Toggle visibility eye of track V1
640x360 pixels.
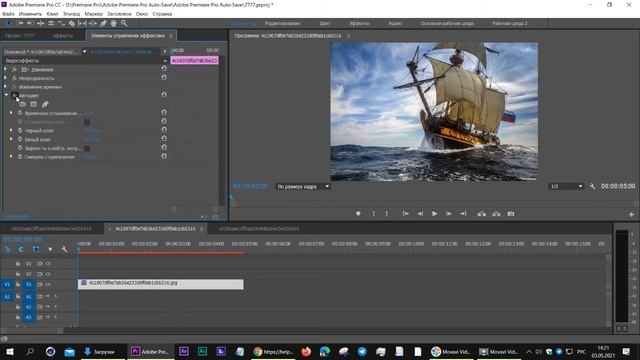click(x=48, y=284)
